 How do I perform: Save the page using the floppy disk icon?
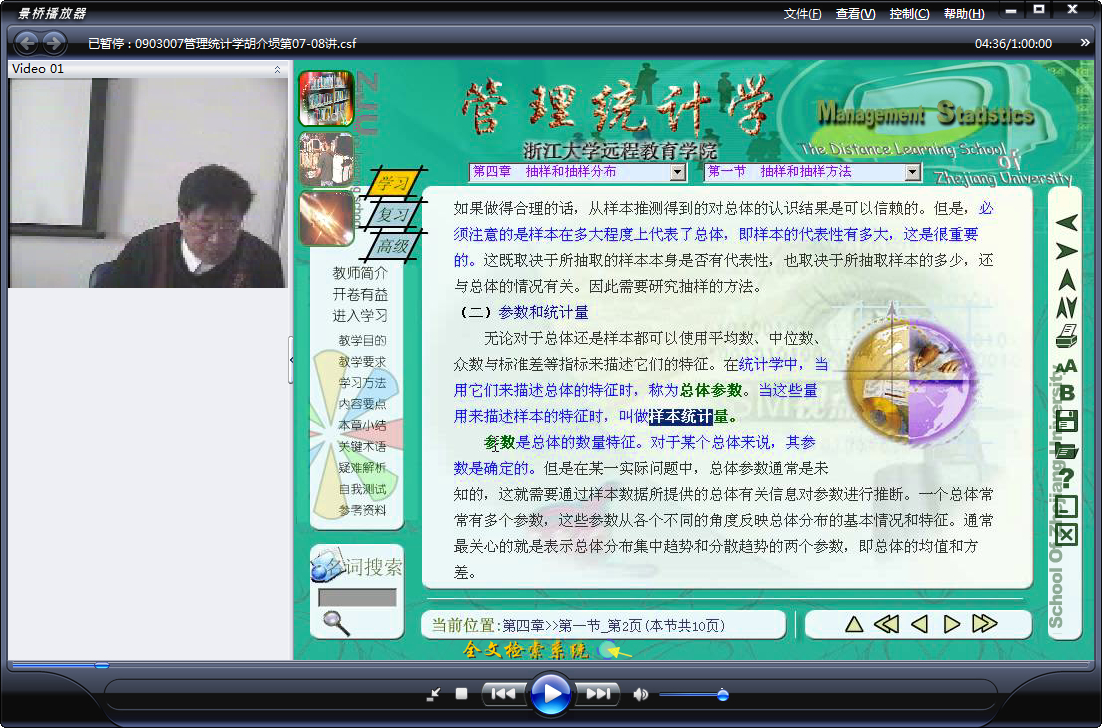(x=1066, y=421)
